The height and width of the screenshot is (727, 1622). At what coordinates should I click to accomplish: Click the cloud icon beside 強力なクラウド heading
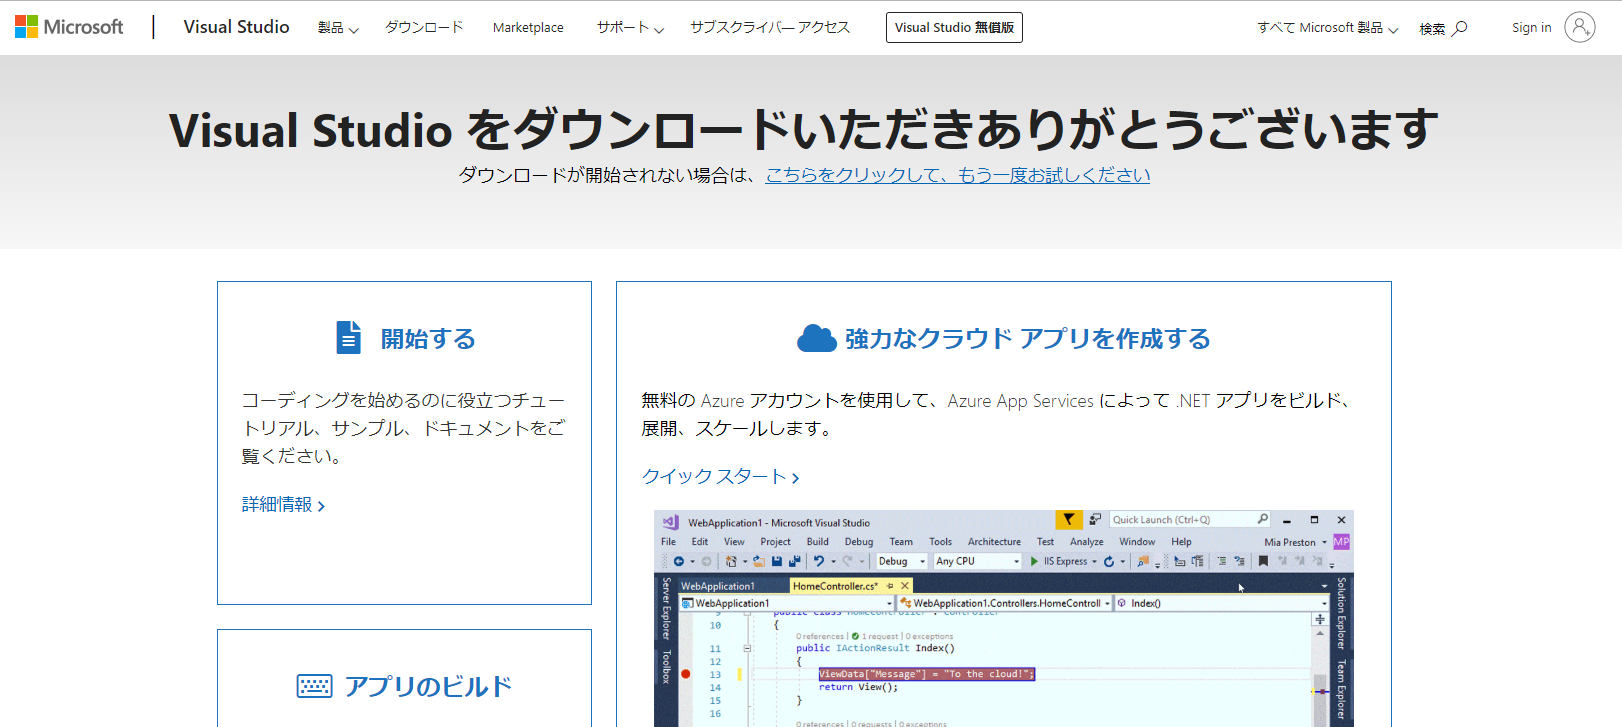(x=816, y=339)
